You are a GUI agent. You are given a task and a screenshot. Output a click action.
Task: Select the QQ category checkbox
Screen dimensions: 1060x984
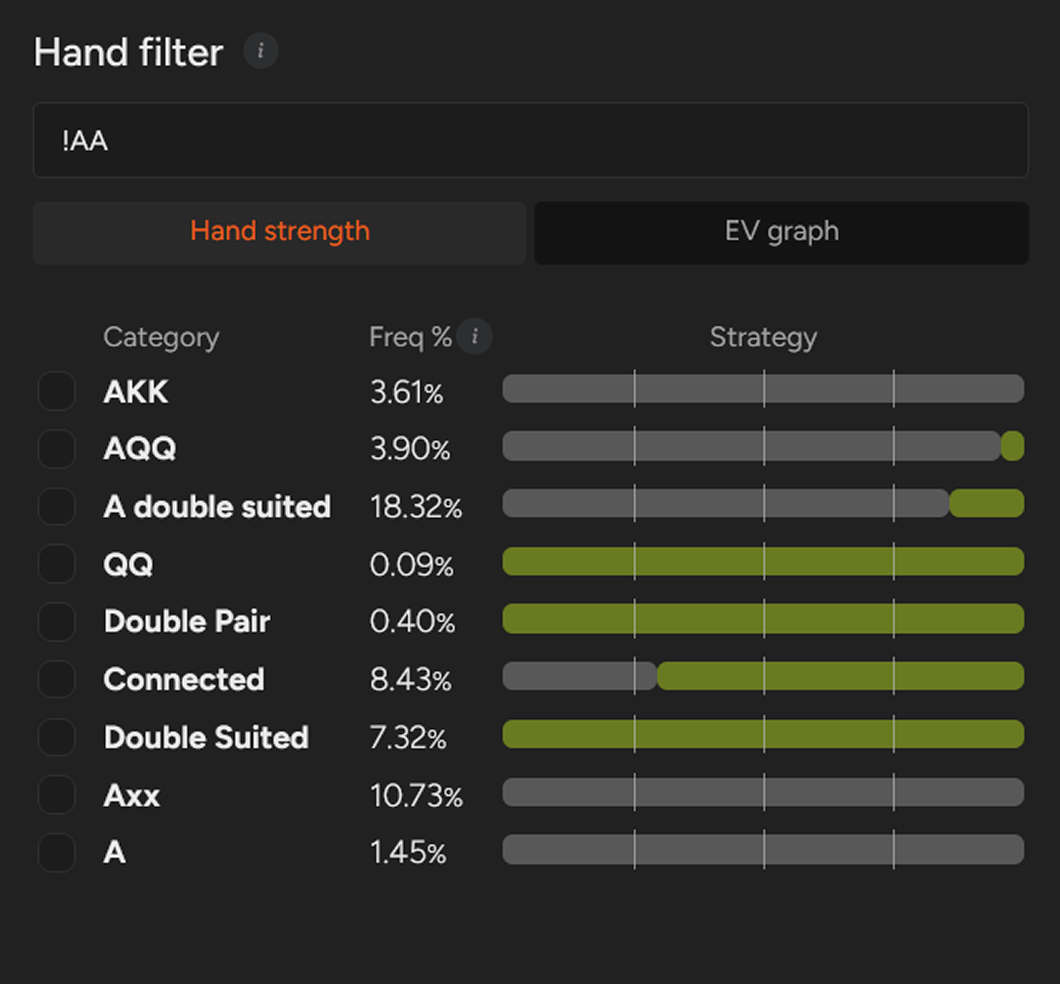(x=56, y=565)
